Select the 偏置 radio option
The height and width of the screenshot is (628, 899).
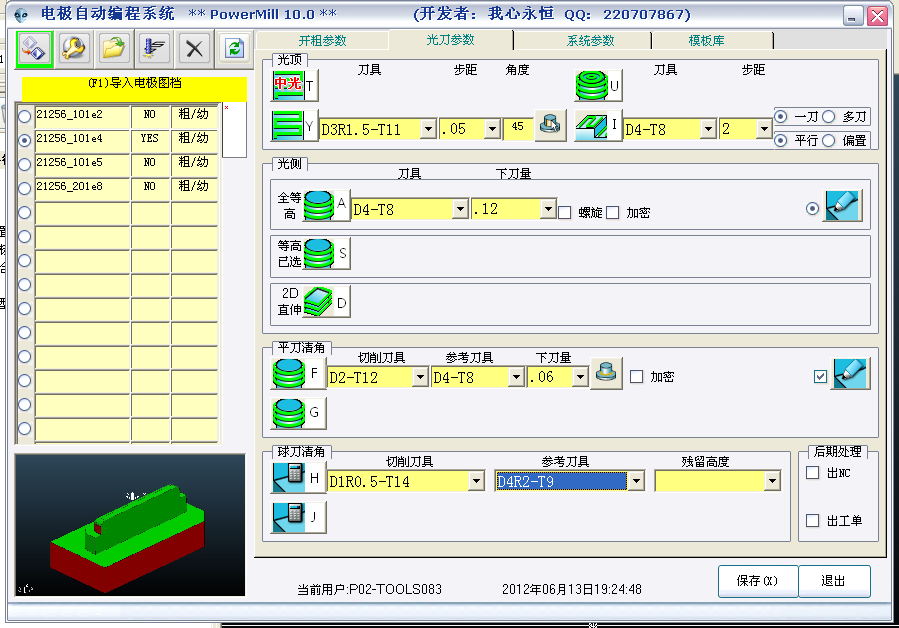(829, 141)
